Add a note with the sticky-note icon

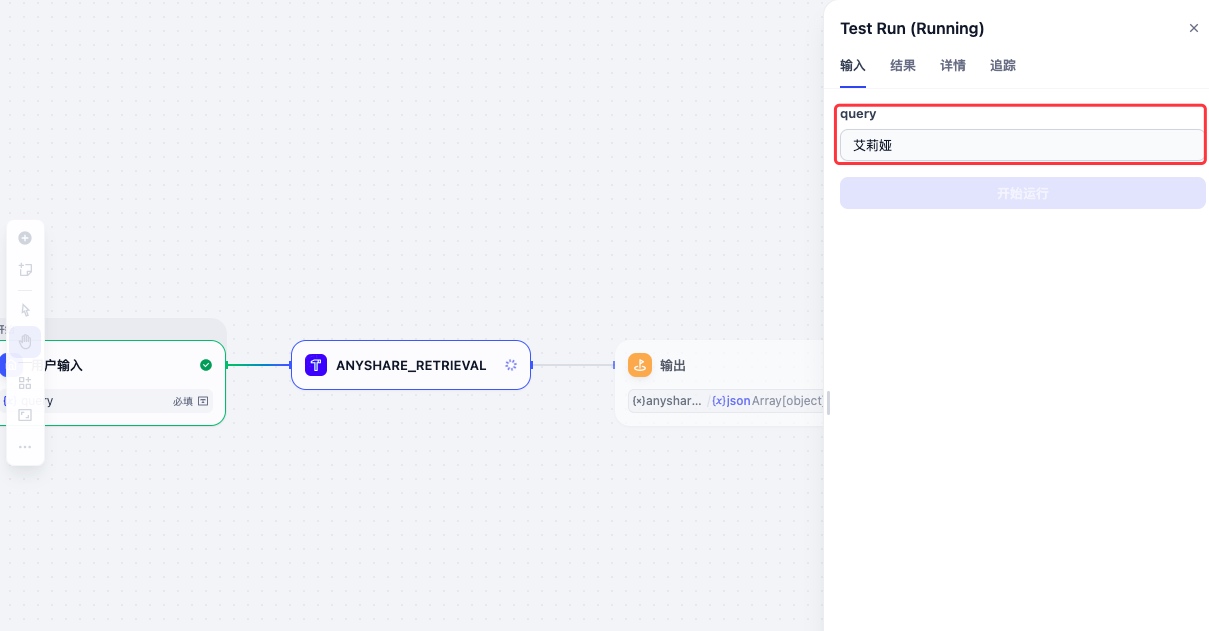pyautogui.click(x=26, y=269)
